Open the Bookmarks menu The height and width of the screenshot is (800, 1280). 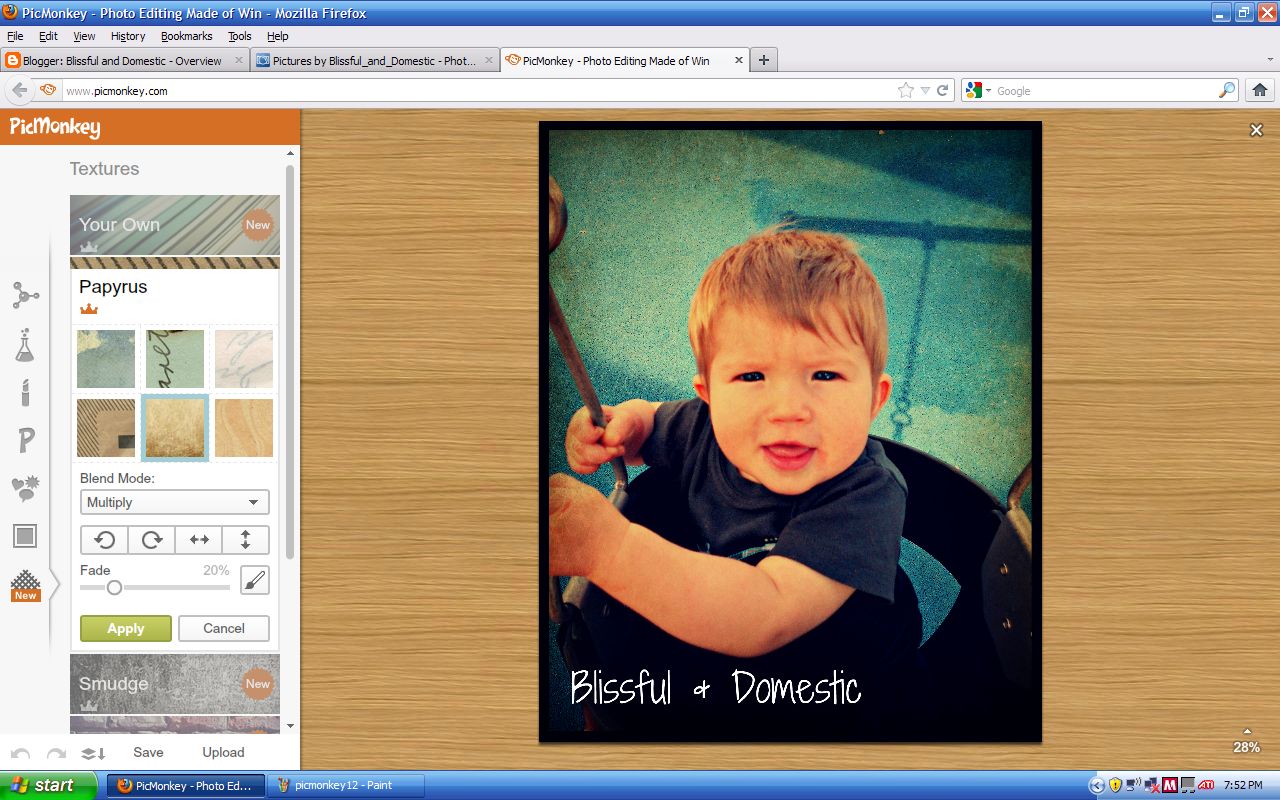186,36
